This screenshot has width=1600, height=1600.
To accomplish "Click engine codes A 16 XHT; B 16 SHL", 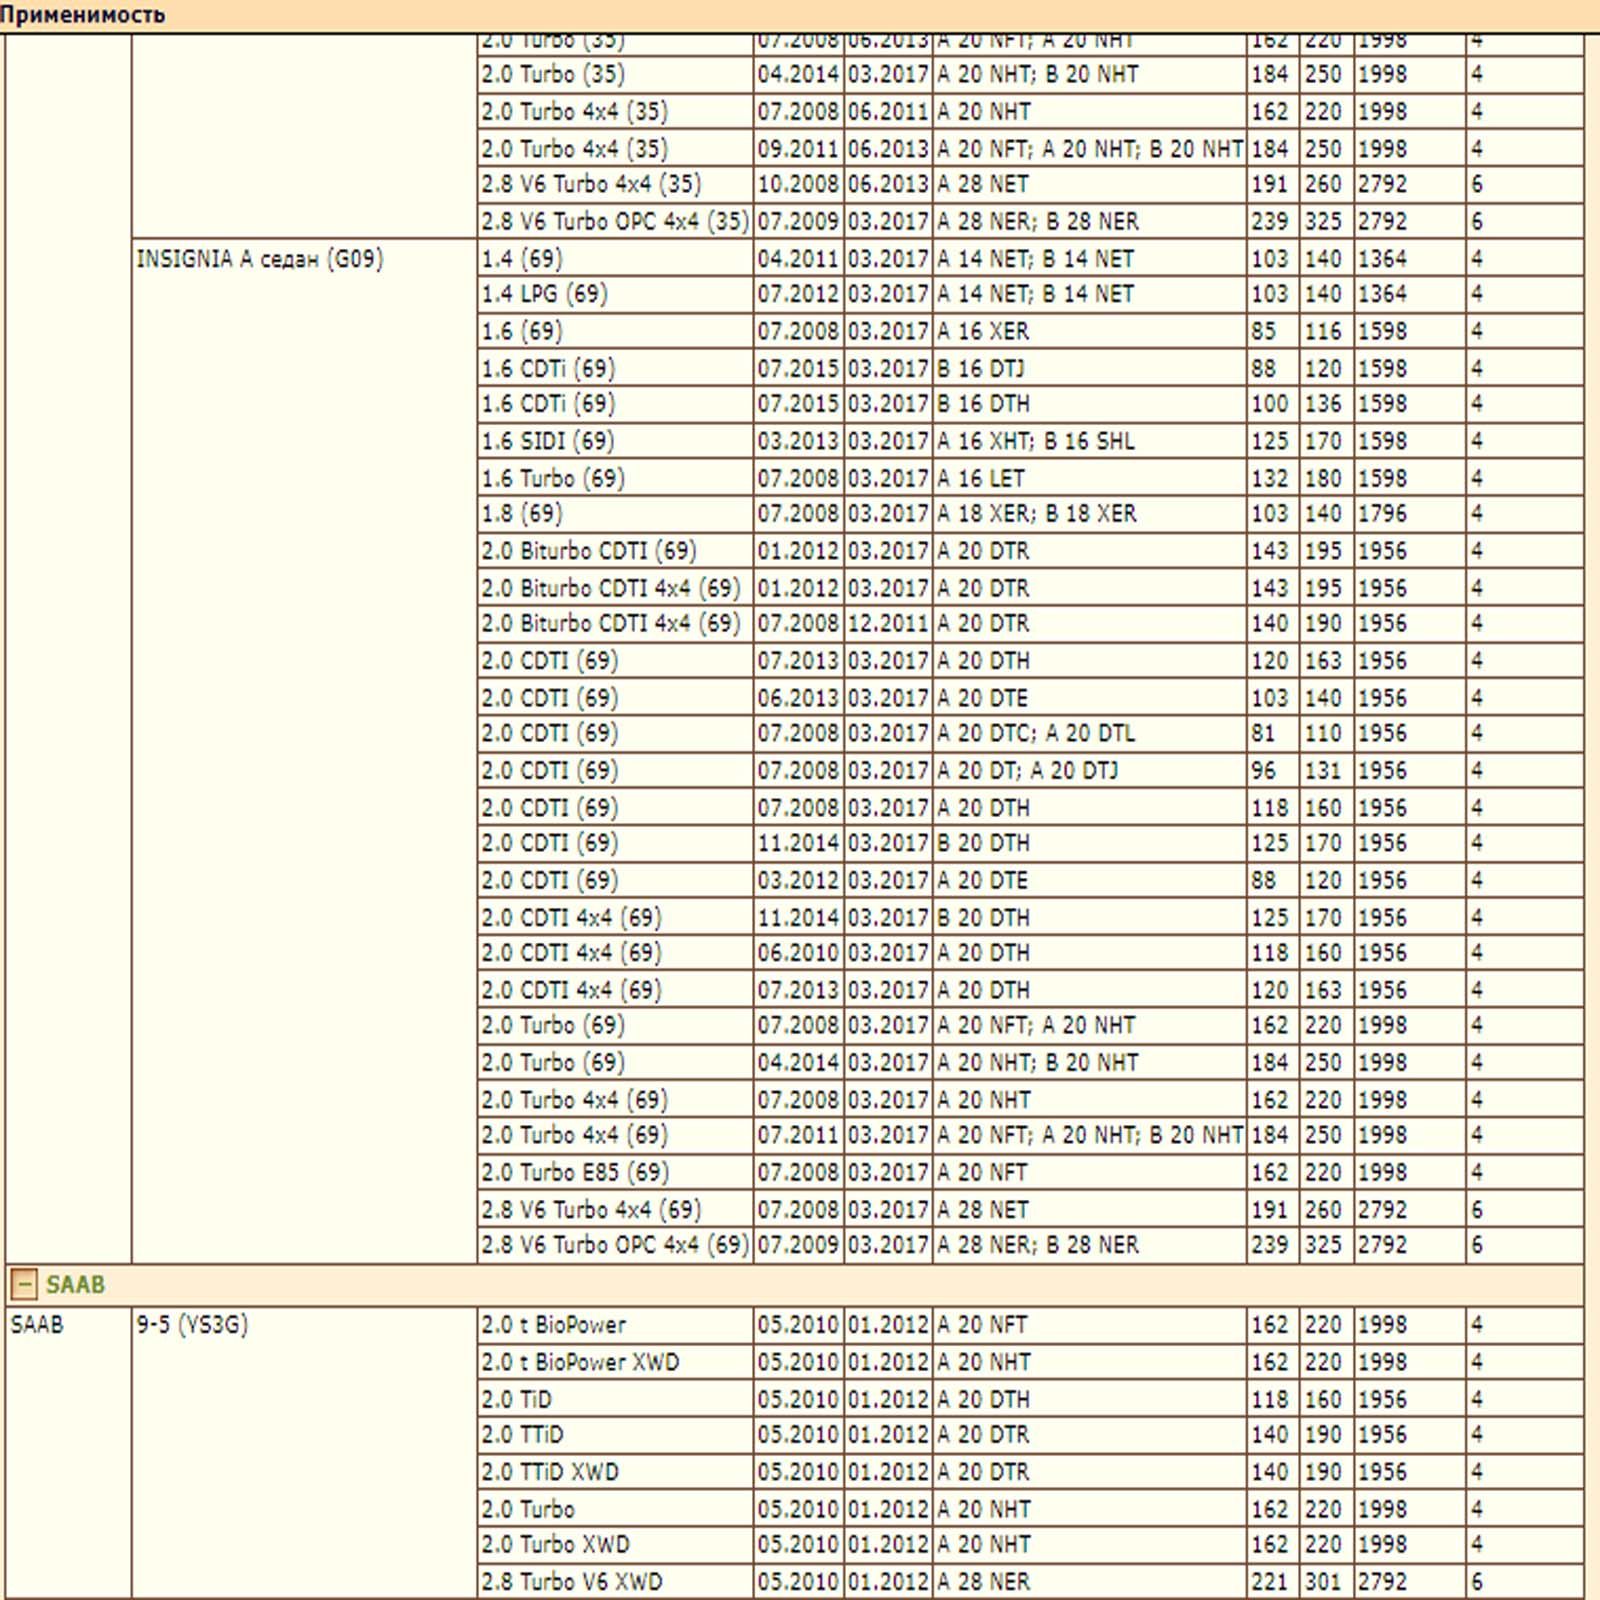I will pos(1036,441).
